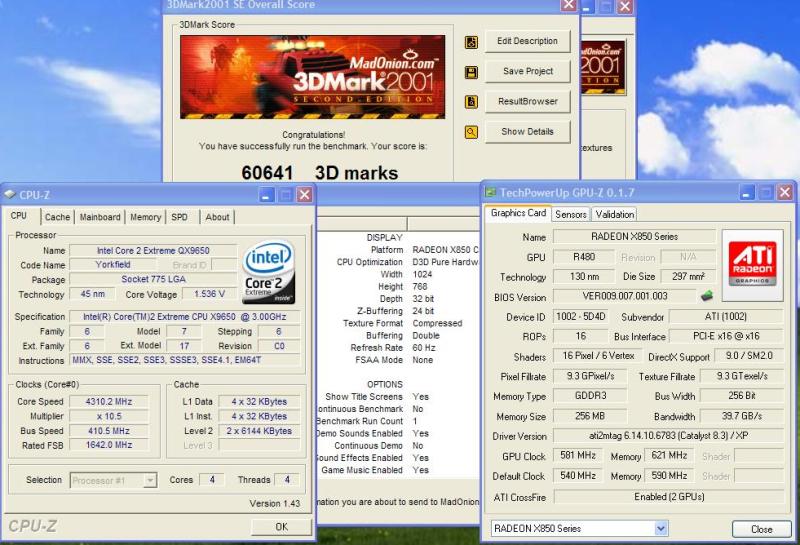Image resolution: width=800 pixels, height=545 pixels.
Task: Click the Device ID field 1002 - 5D4D
Action: 581,316
